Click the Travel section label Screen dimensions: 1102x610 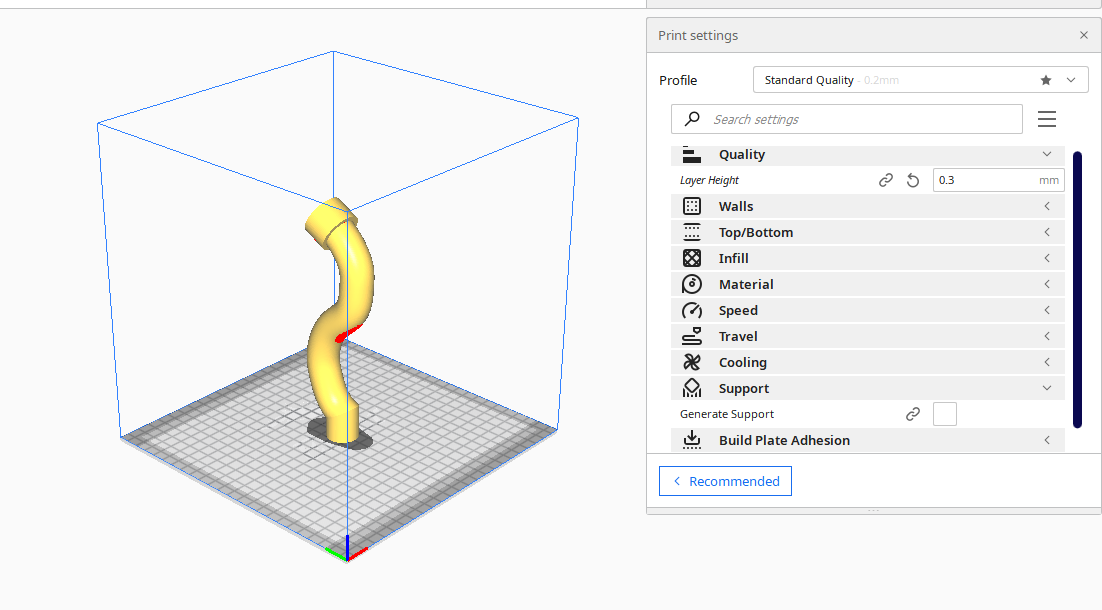[738, 337]
